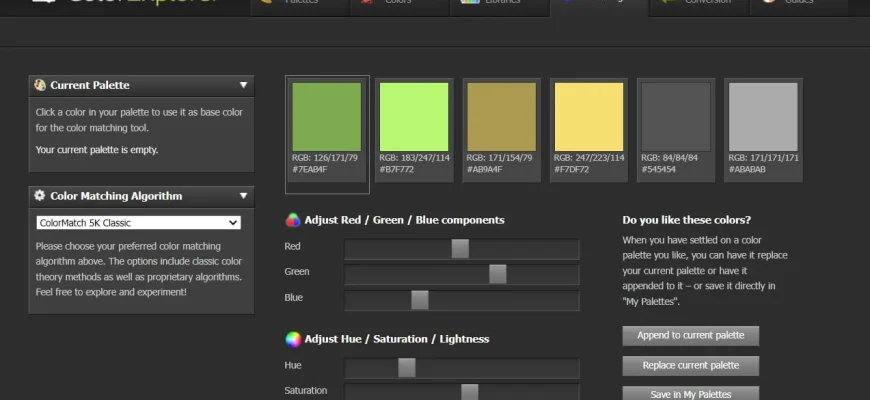Viewport: 870px width, 400px height.
Task: Click the Hue slider handle
Action: coord(407,367)
